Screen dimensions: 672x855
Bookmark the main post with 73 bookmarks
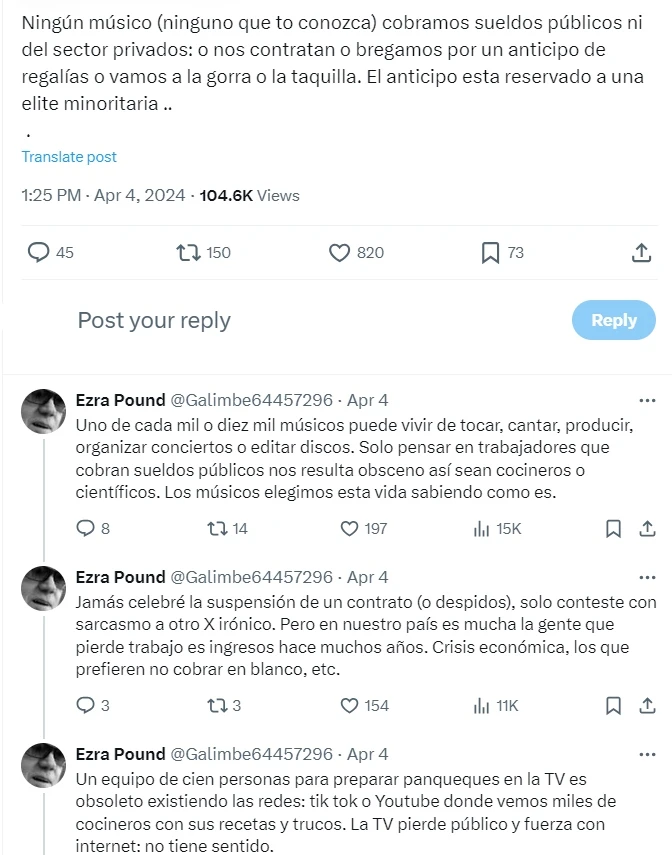click(490, 253)
